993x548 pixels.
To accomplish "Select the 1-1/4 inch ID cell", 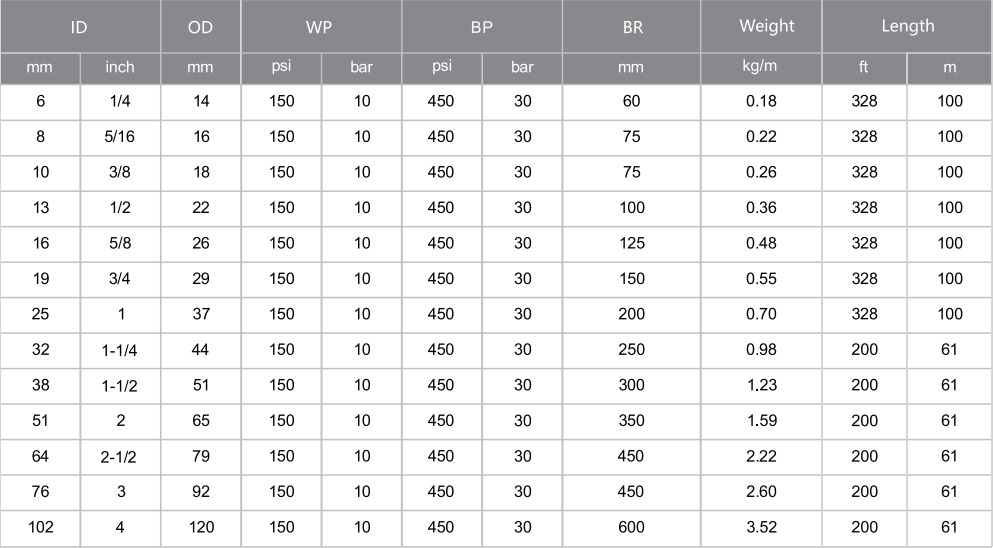I will [120, 350].
